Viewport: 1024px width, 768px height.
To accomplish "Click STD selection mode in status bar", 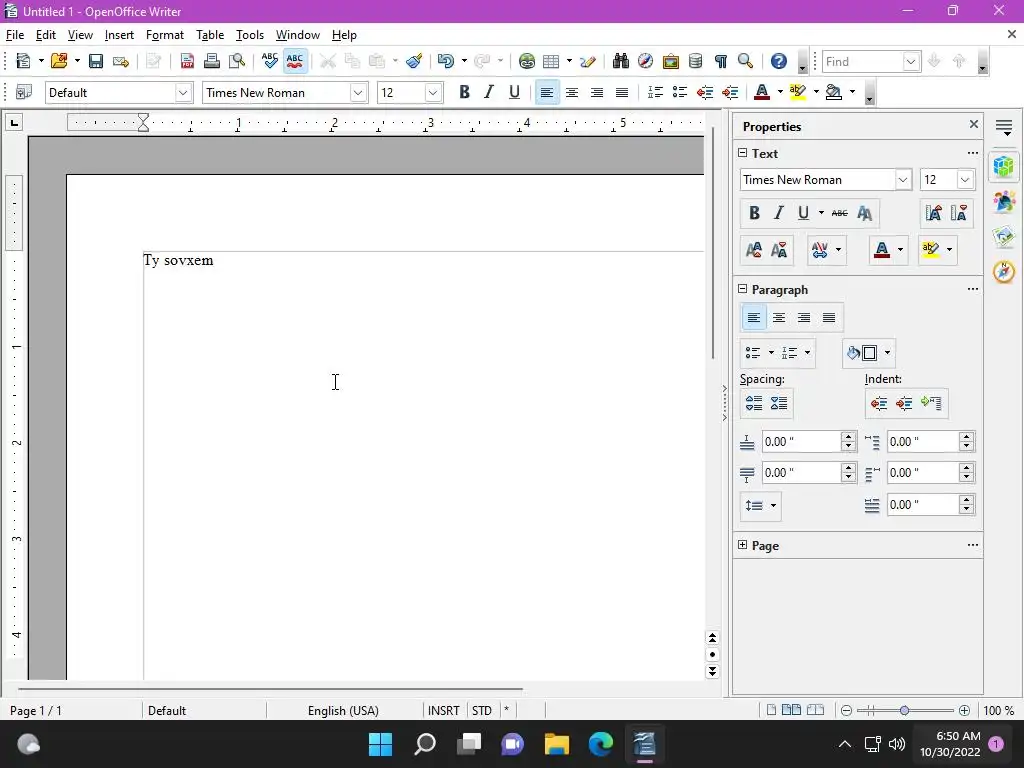I will [482, 711].
